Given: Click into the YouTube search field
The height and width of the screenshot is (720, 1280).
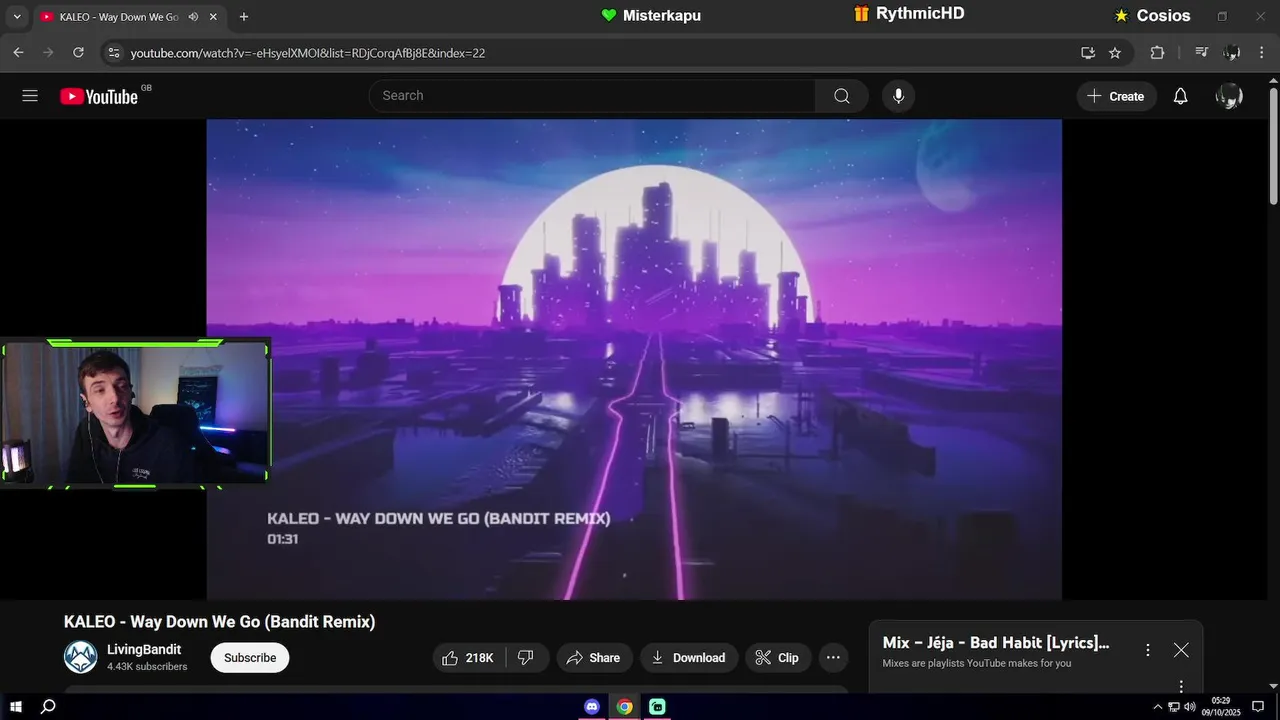Looking at the screenshot, I should click(x=592, y=96).
